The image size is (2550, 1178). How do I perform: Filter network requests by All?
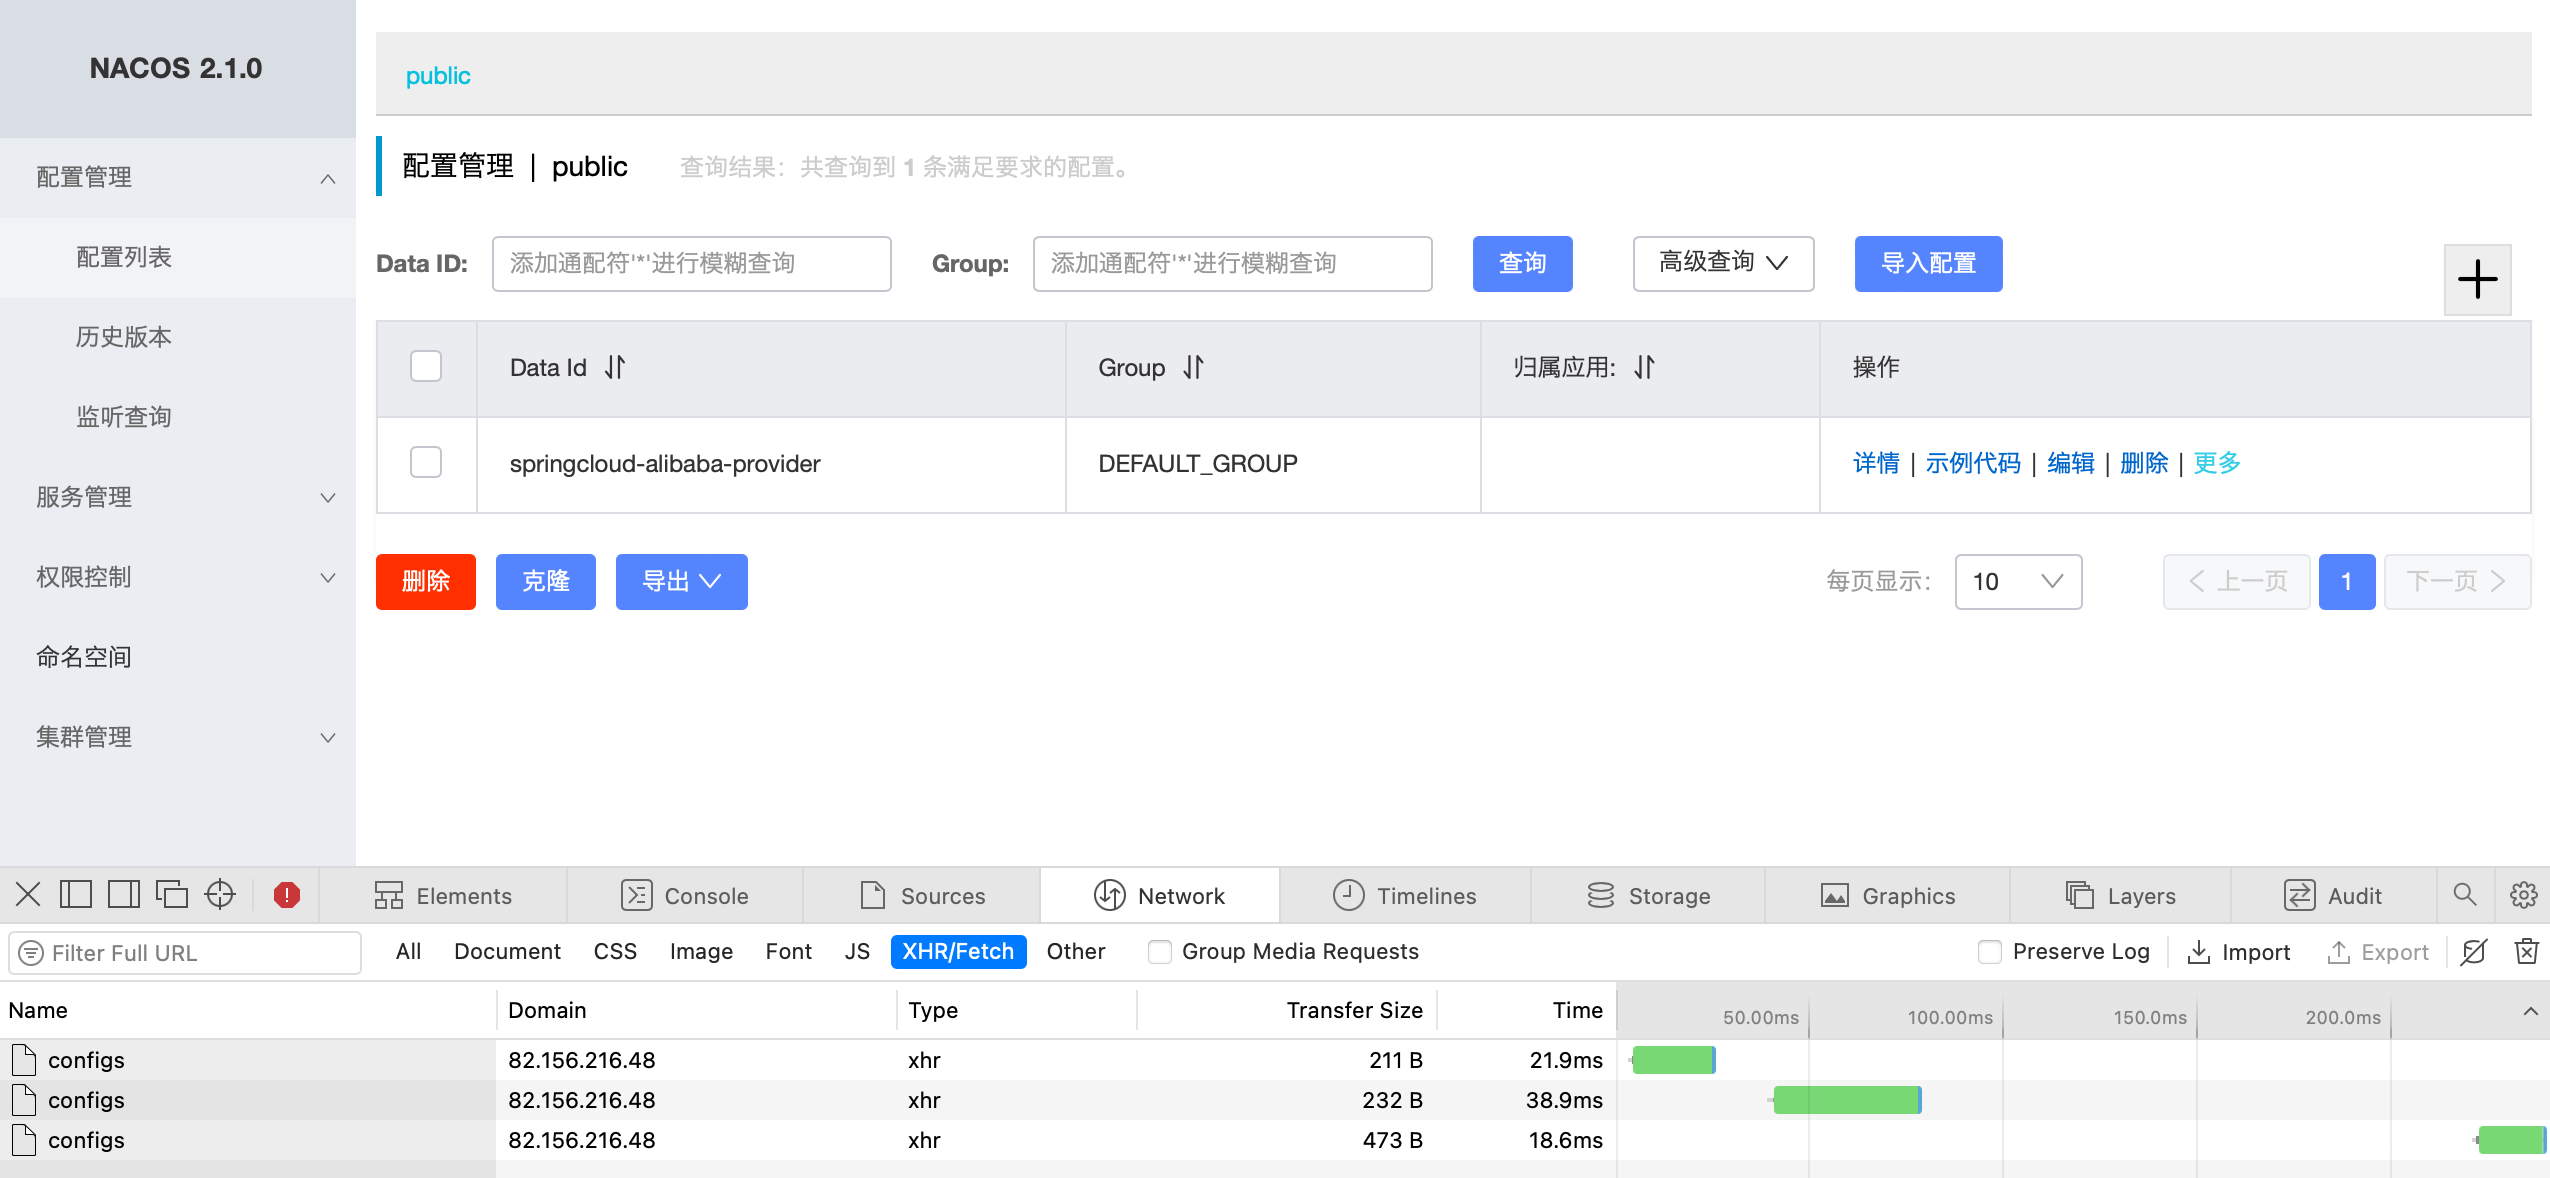coord(408,951)
